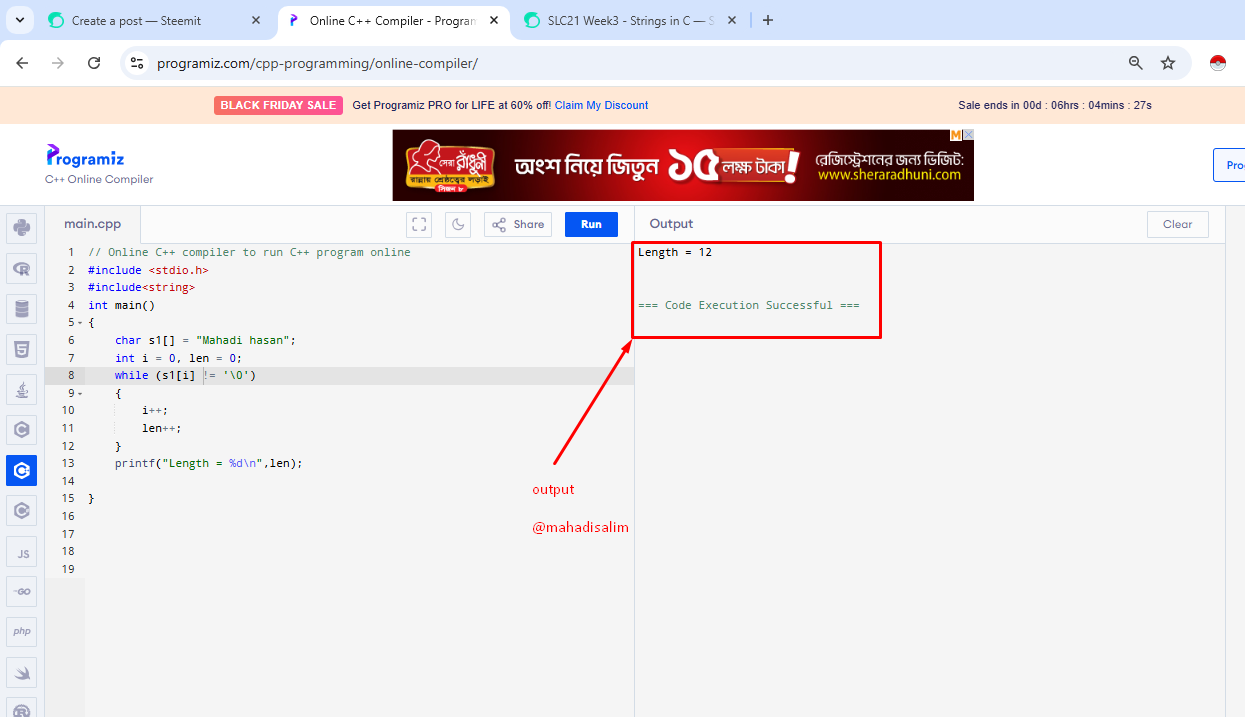Switch editor to dark mode moon icon
This screenshot has height=717, width=1245.
pos(458,224)
